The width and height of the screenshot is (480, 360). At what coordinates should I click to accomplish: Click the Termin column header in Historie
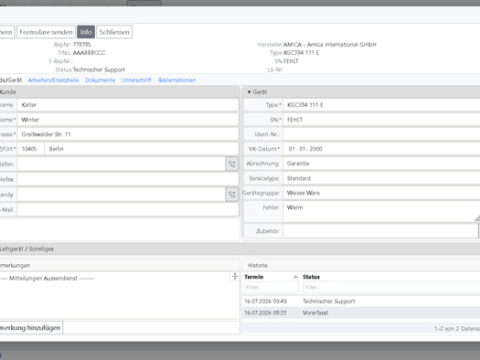pos(254,277)
